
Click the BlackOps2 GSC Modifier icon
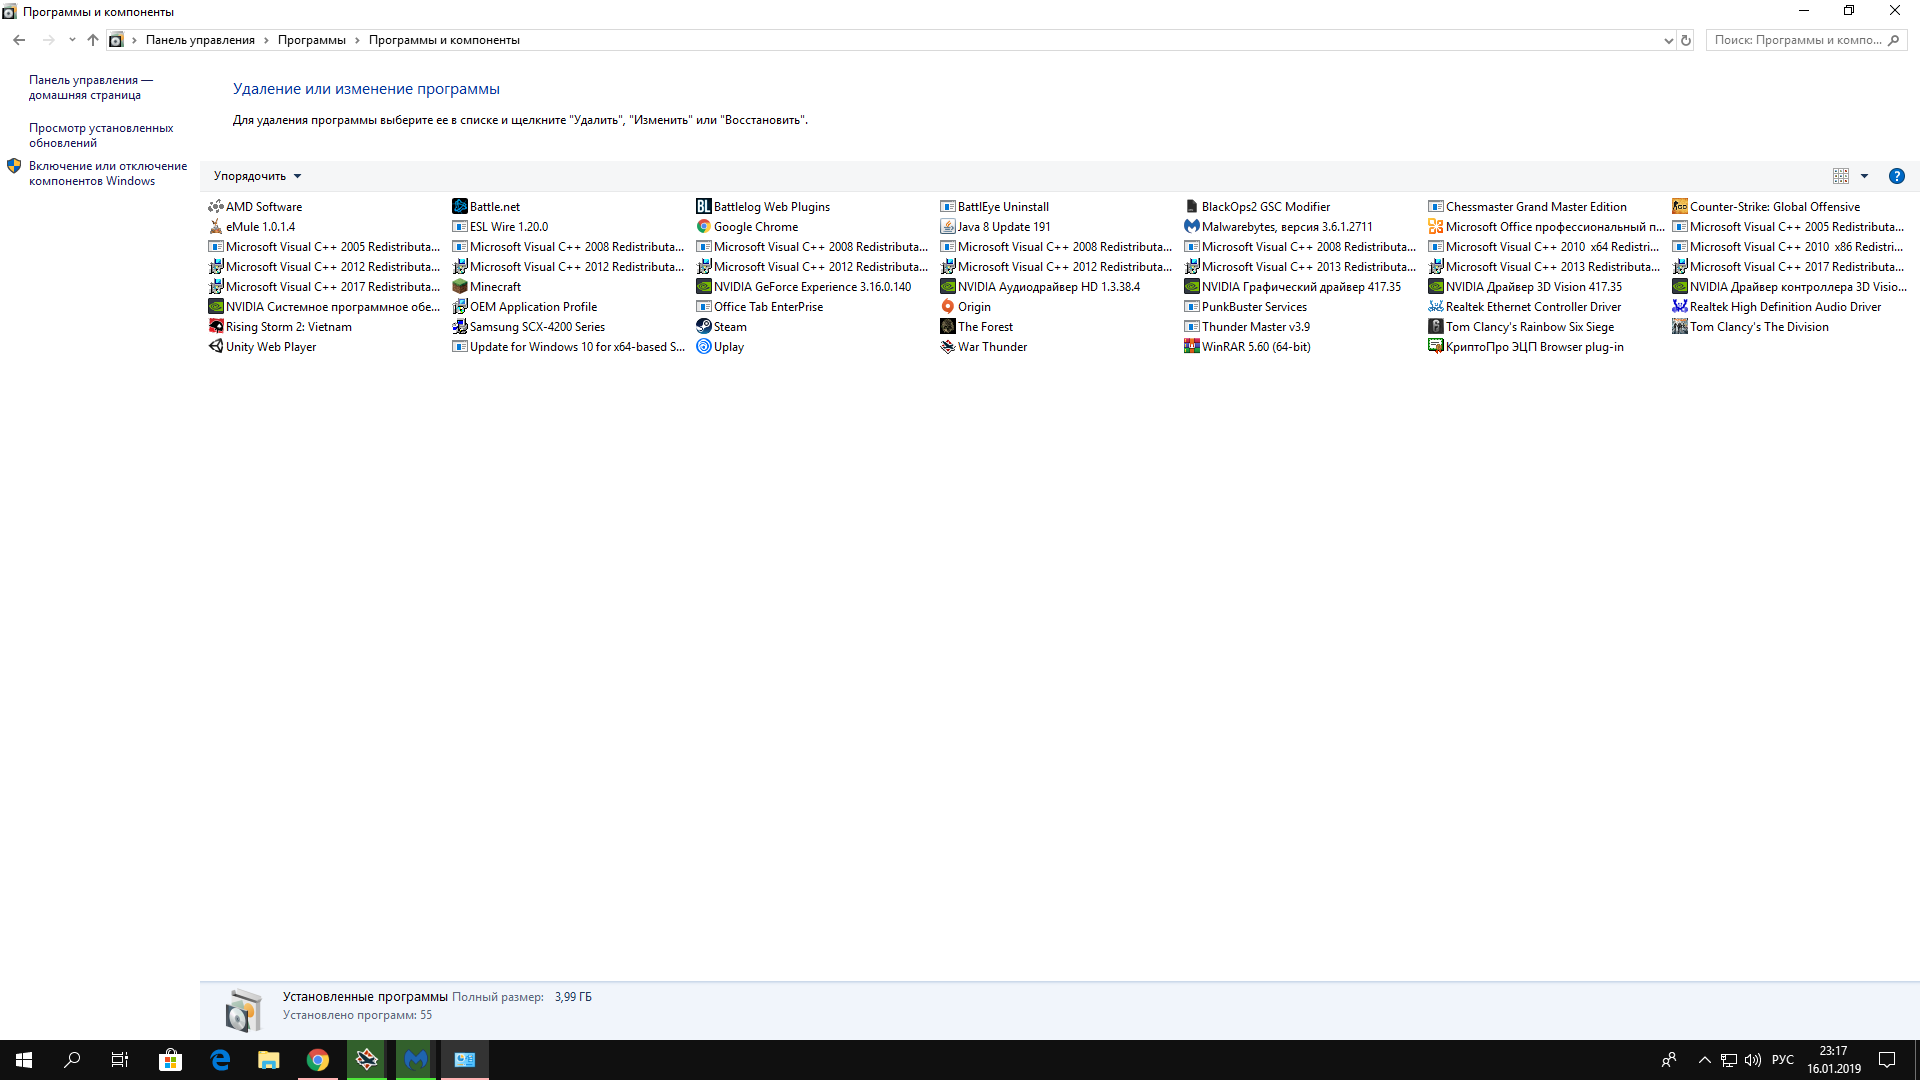tap(1192, 207)
